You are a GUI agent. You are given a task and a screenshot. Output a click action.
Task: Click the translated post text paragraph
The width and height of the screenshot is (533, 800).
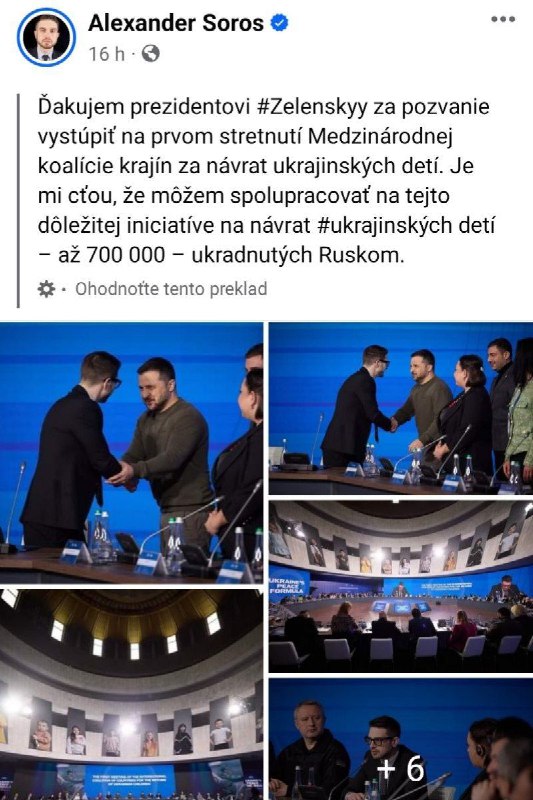[266, 181]
